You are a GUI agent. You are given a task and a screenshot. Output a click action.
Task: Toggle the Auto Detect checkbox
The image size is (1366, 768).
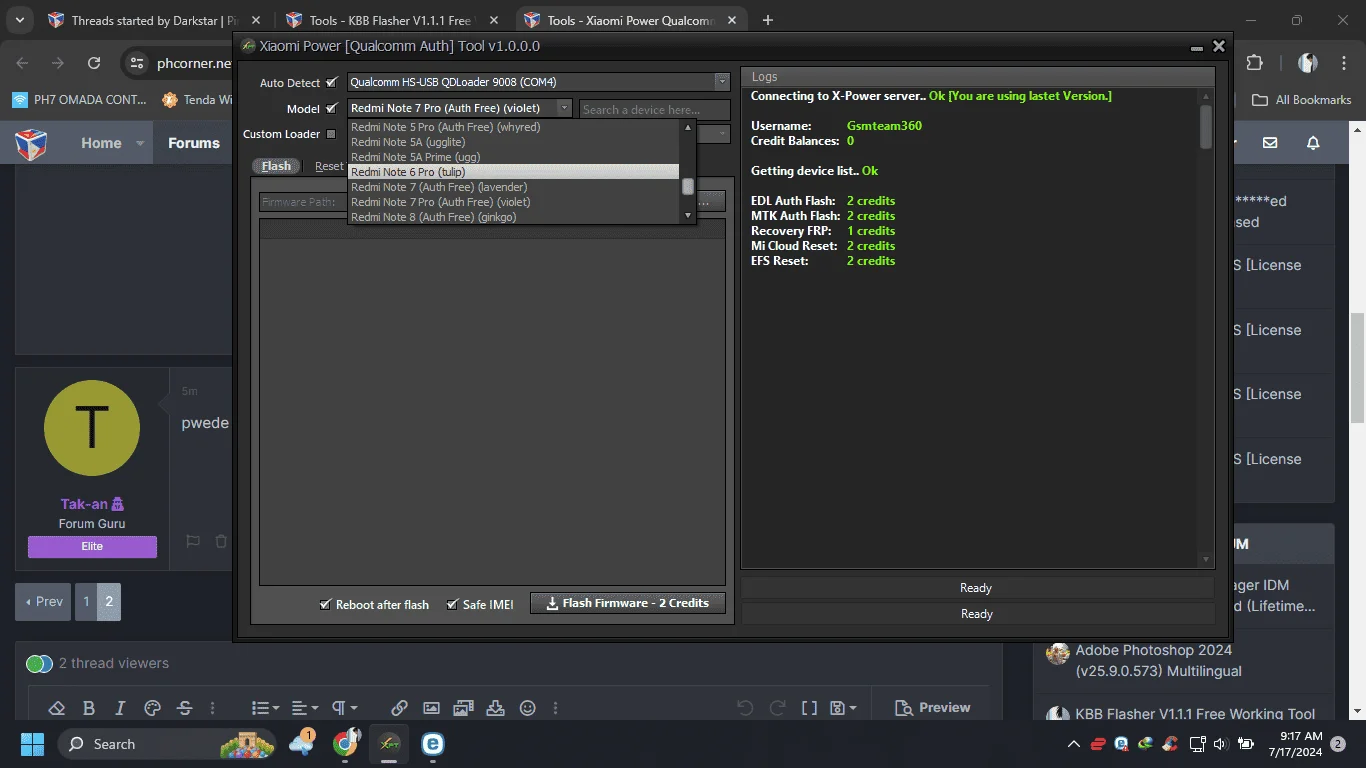pos(332,83)
